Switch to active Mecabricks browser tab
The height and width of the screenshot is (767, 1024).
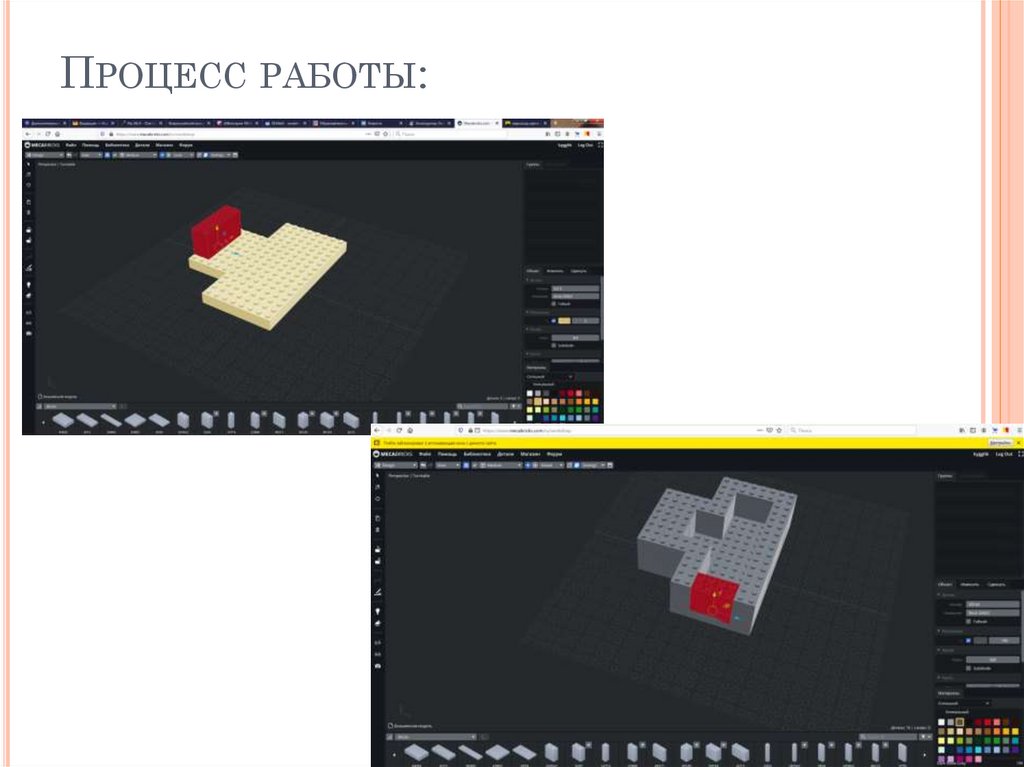click(x=478, y=123)
